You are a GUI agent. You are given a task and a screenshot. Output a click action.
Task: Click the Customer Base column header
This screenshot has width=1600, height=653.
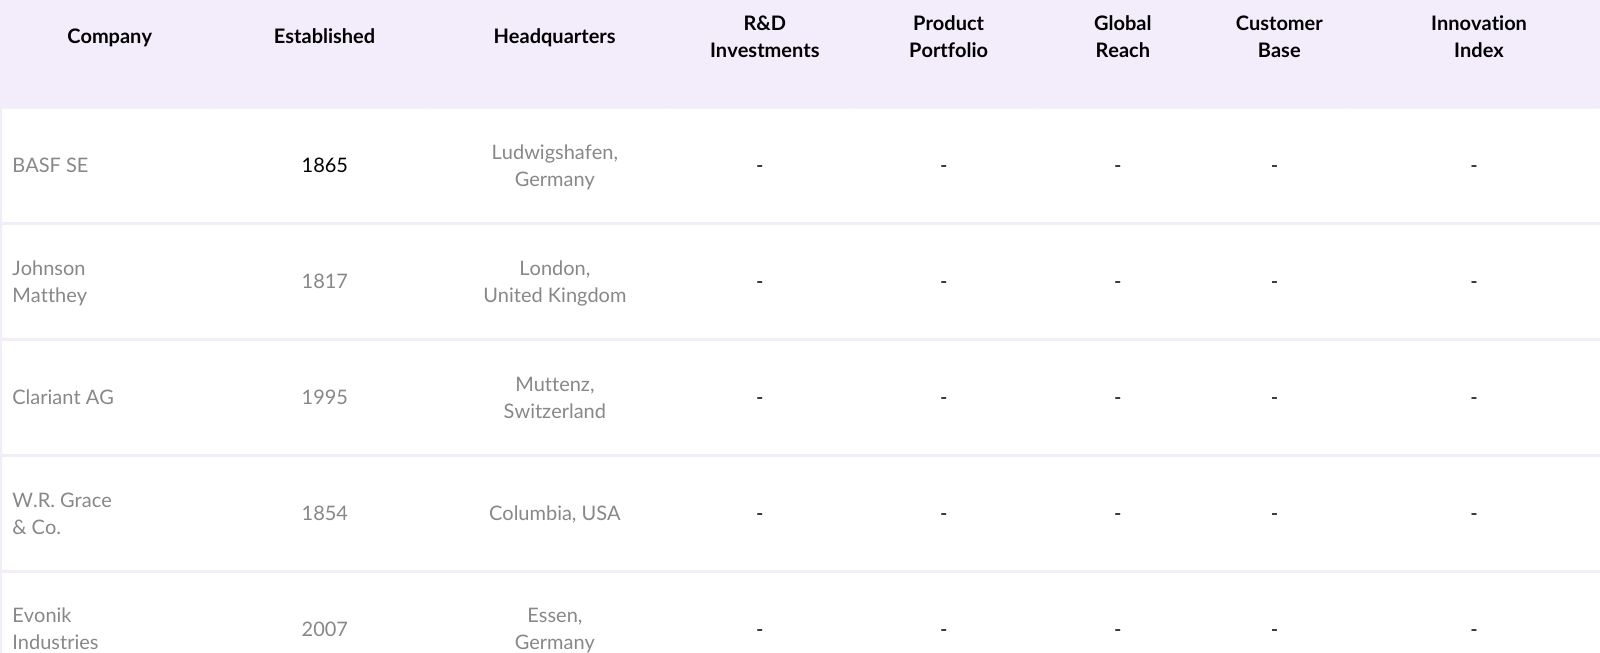[x=1278, y=36]
